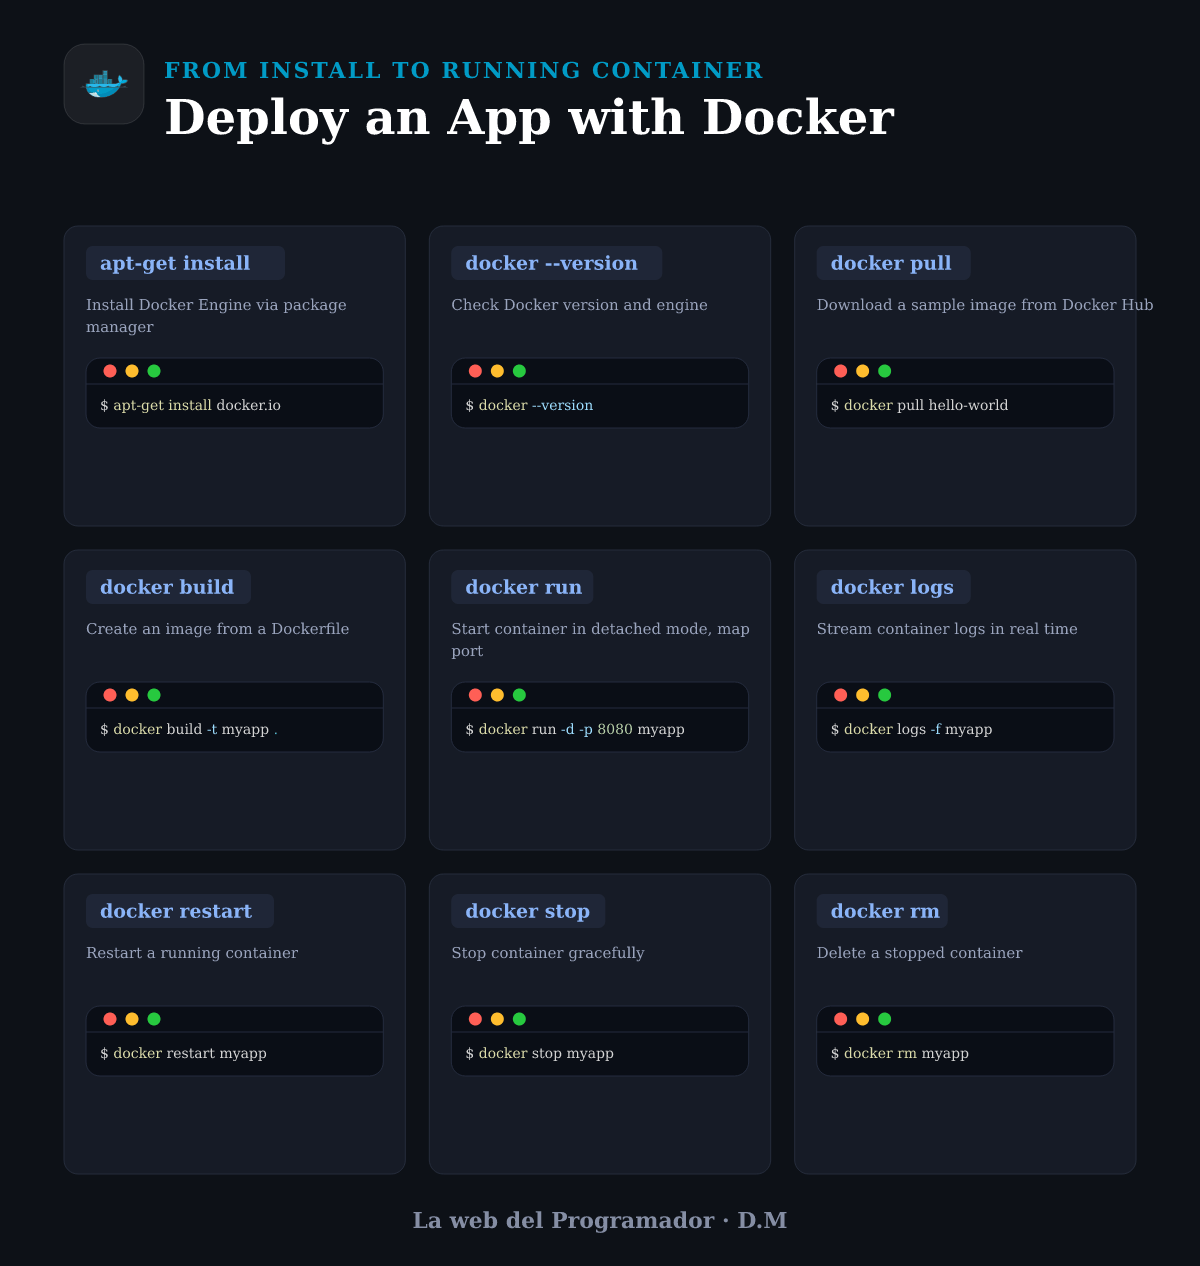The height and width of the screenshot is (1266, 1200).
Task: Click 'Stream container logs in real time' text
Action: tap(947, 629)
